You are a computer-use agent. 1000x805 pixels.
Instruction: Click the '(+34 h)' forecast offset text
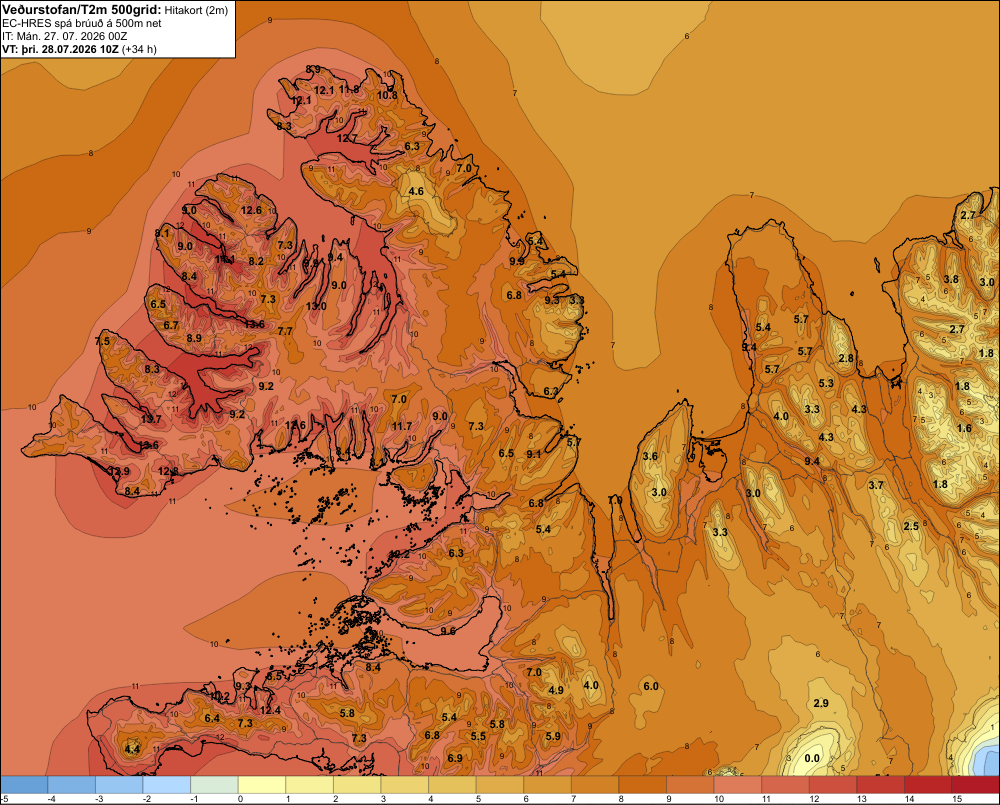139,49
